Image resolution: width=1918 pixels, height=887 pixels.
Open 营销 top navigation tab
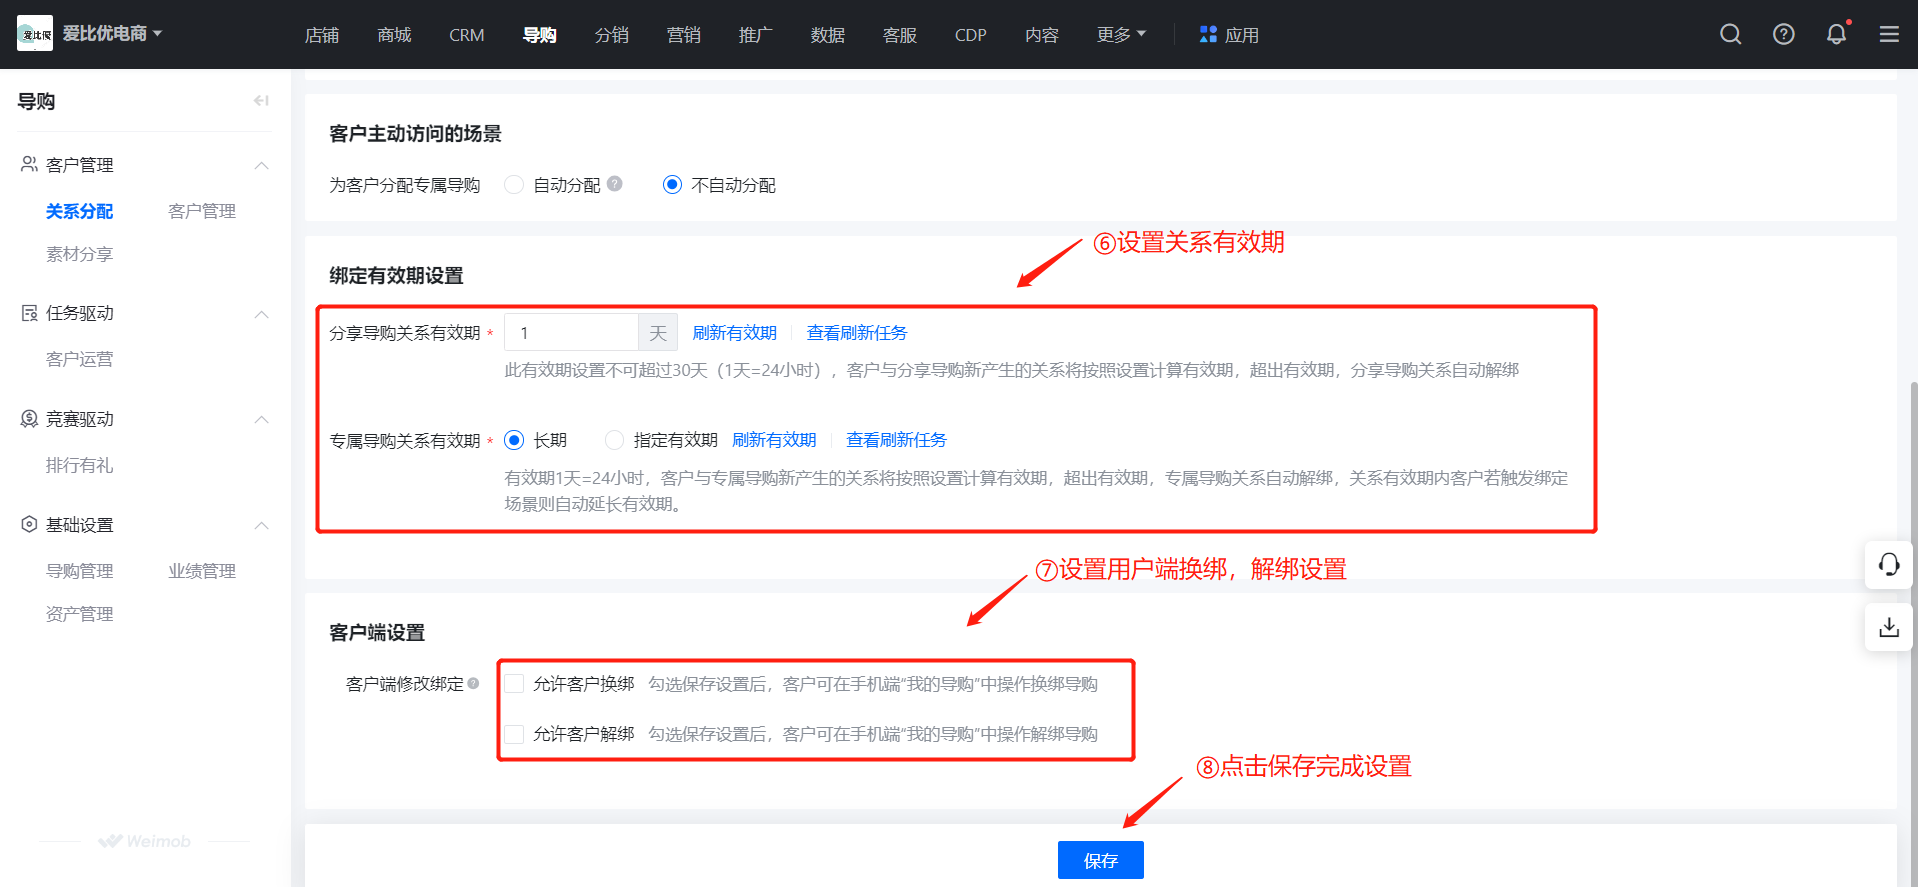pos(684,35)
